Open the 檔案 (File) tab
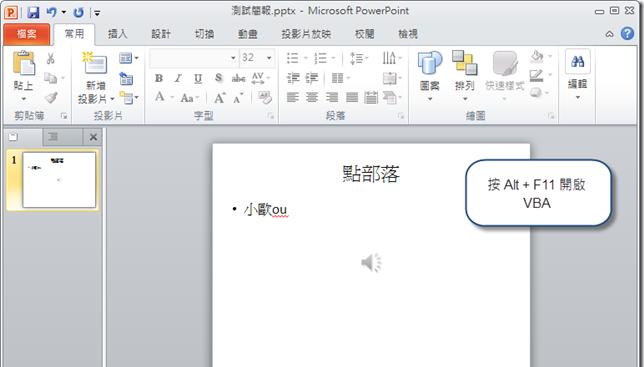Viewport: 644px width, 367px height. 27,34
